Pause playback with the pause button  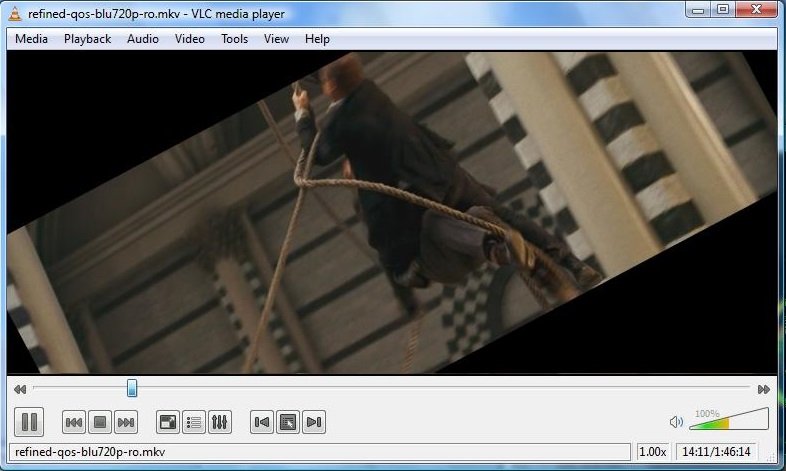tap(29, 422)
